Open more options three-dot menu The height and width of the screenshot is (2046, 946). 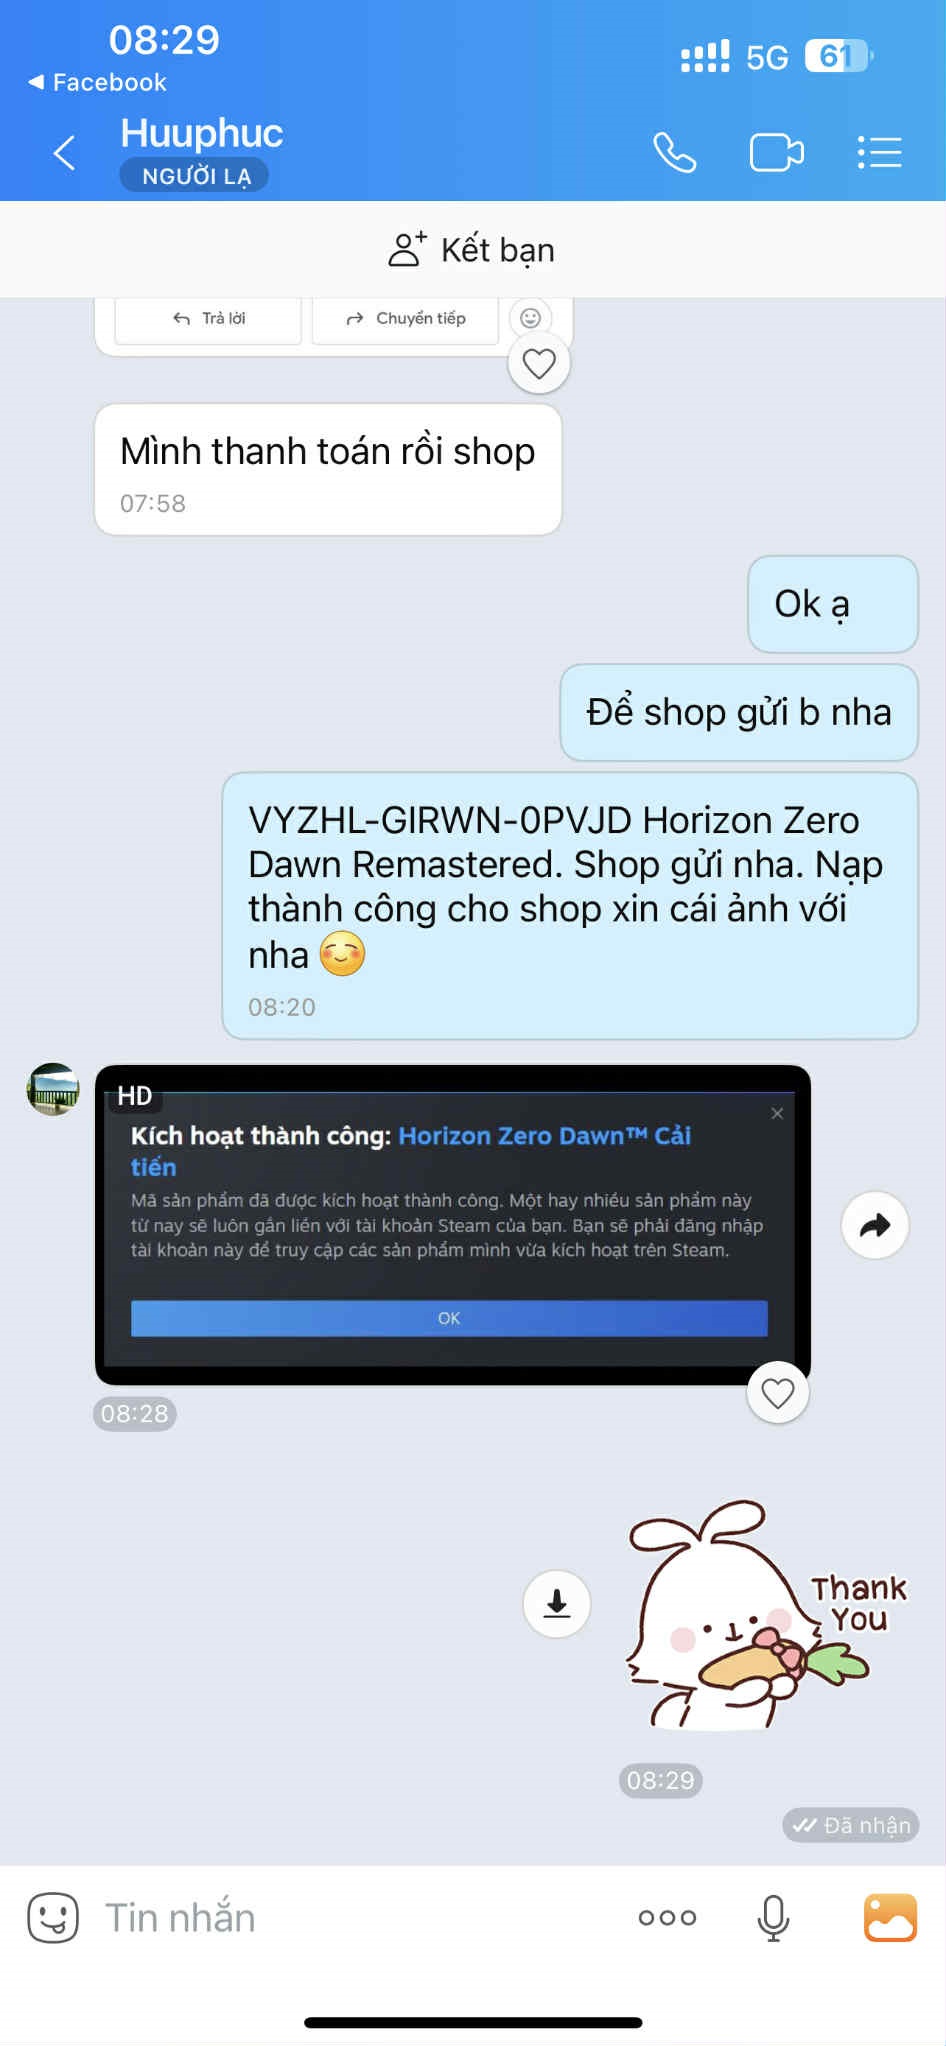pos(667,1917)
